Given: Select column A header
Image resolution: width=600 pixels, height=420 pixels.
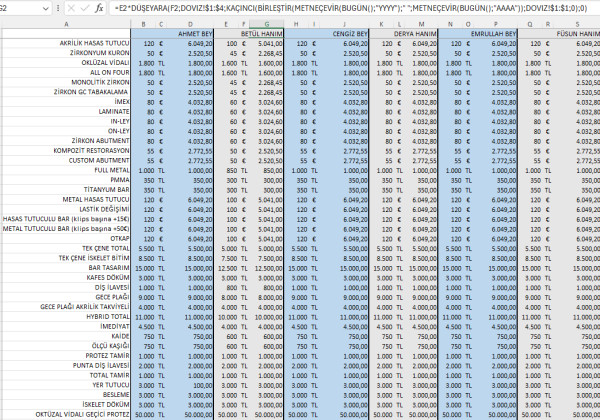Looking at the screenshot, I should 66,23.
